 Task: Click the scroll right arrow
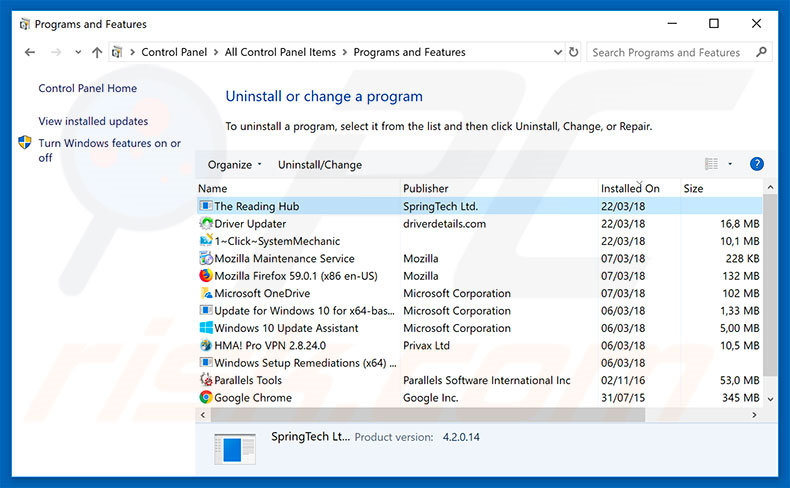point(754,415)
